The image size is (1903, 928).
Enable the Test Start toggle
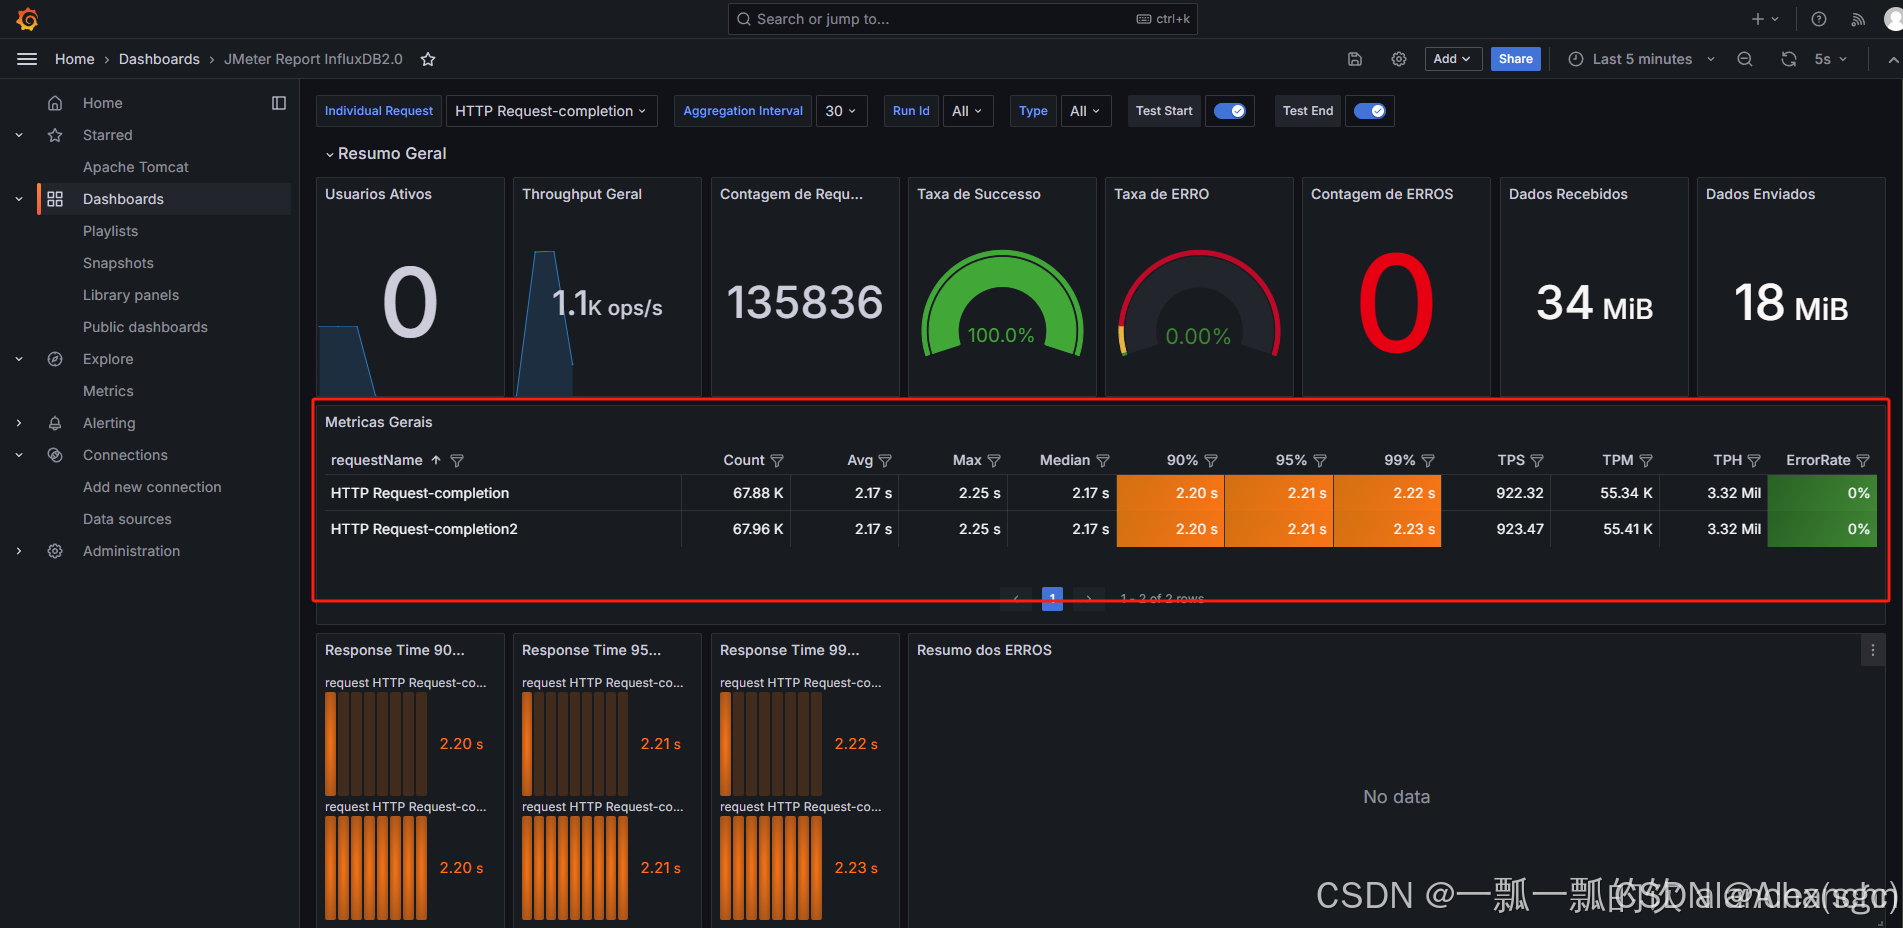pyautogui.click(x=1229, y=111)
